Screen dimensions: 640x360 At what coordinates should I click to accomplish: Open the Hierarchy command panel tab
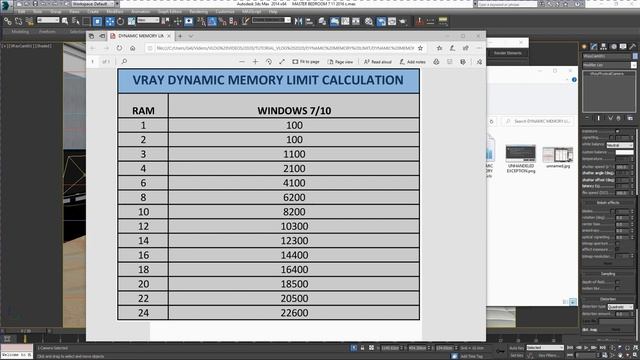[603, 47]
